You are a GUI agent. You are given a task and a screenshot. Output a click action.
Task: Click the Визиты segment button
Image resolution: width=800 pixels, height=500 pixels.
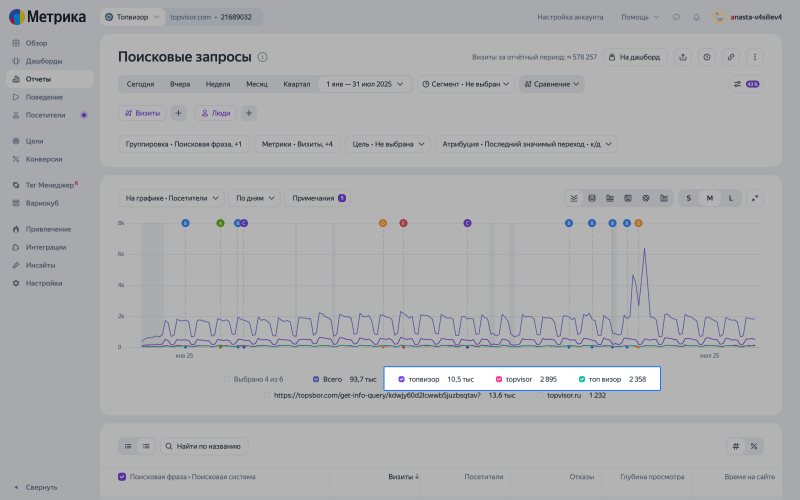(142, 113)
